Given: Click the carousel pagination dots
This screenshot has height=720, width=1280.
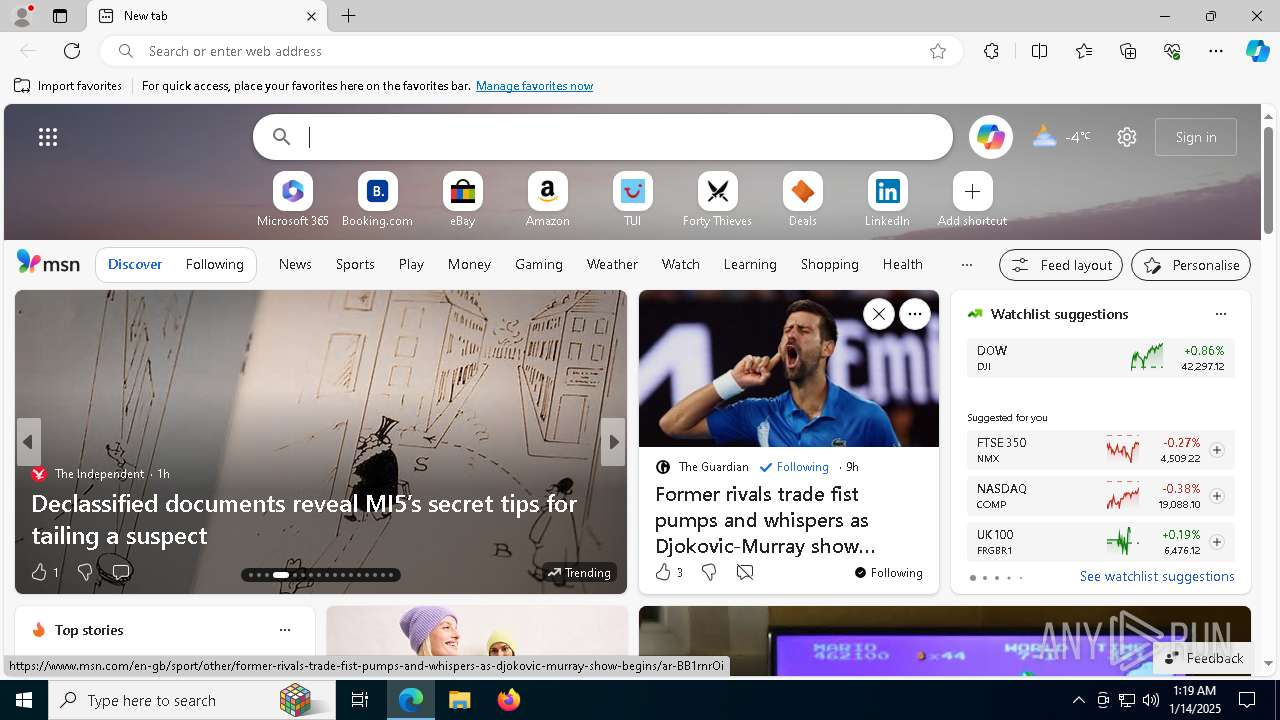Looking at the screenshot, I should pos(321,575).
